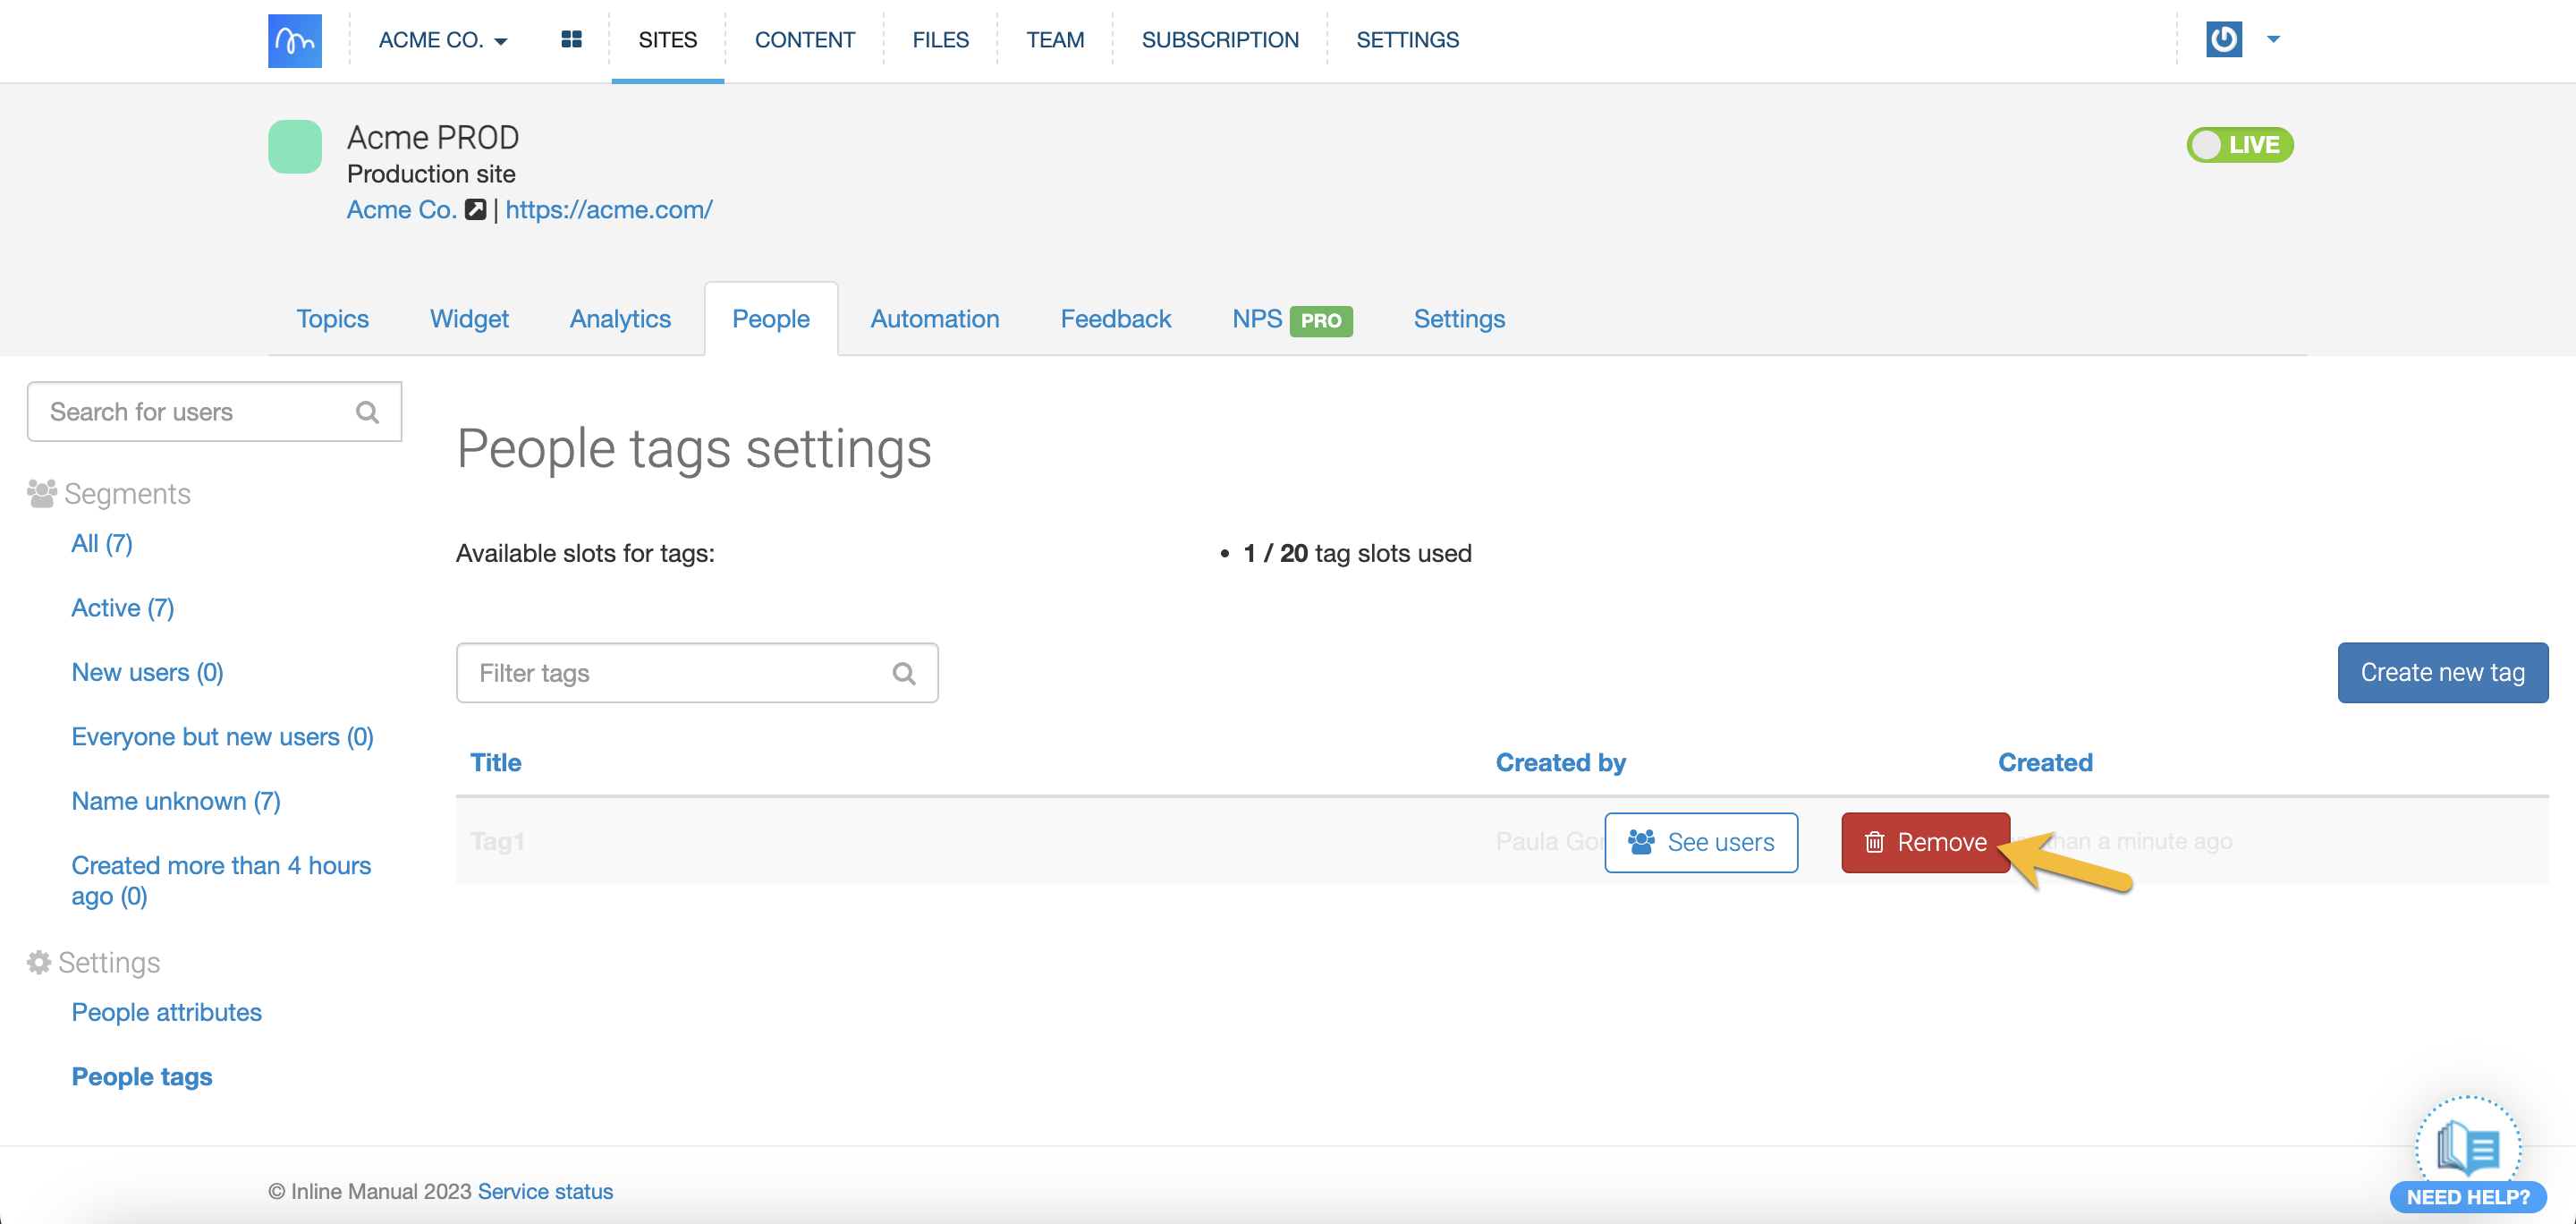2576x1224 pixels.
Task: Click the filter tags magnifier icon
Action: (904, 673)
